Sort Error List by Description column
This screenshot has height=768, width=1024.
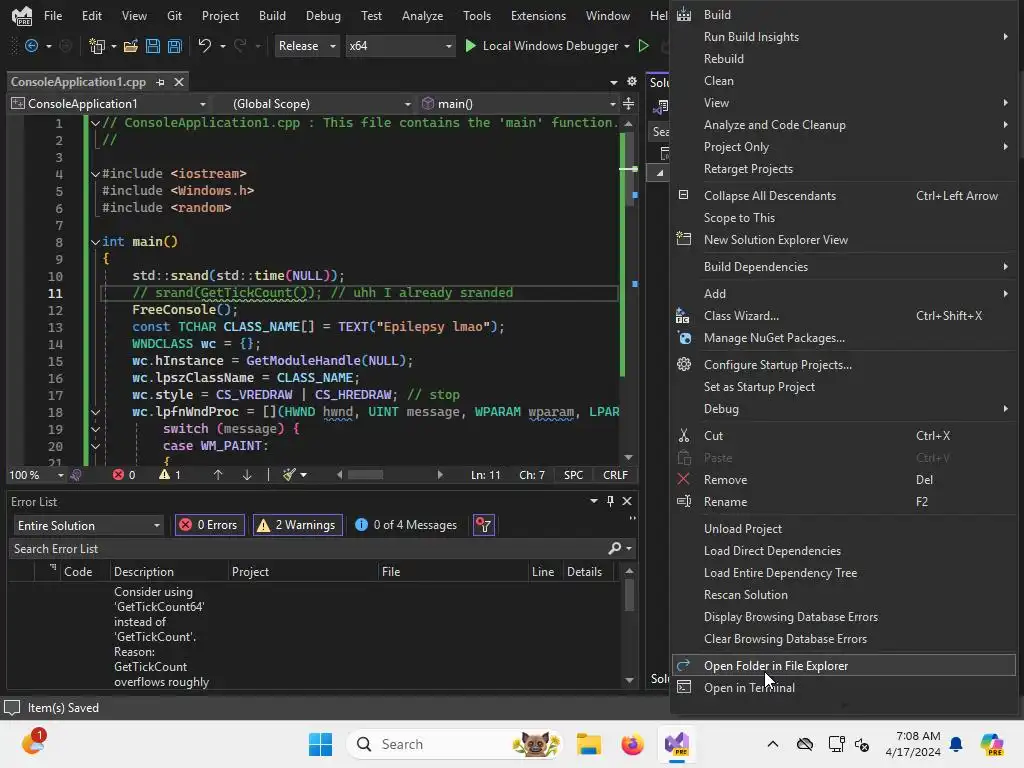click(169, 571)
